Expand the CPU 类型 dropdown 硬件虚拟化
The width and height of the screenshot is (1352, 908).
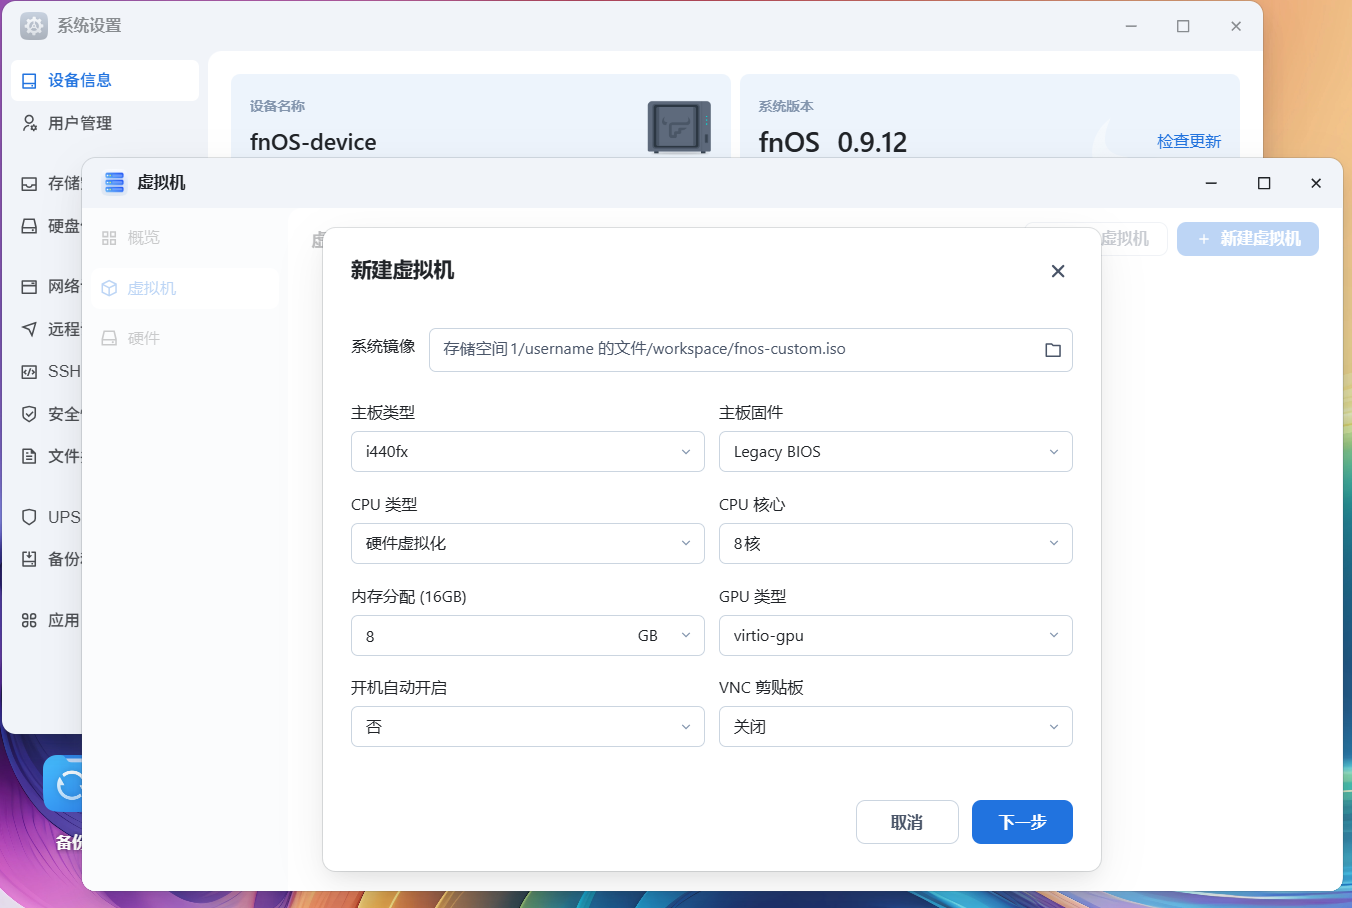click(528, 544)
